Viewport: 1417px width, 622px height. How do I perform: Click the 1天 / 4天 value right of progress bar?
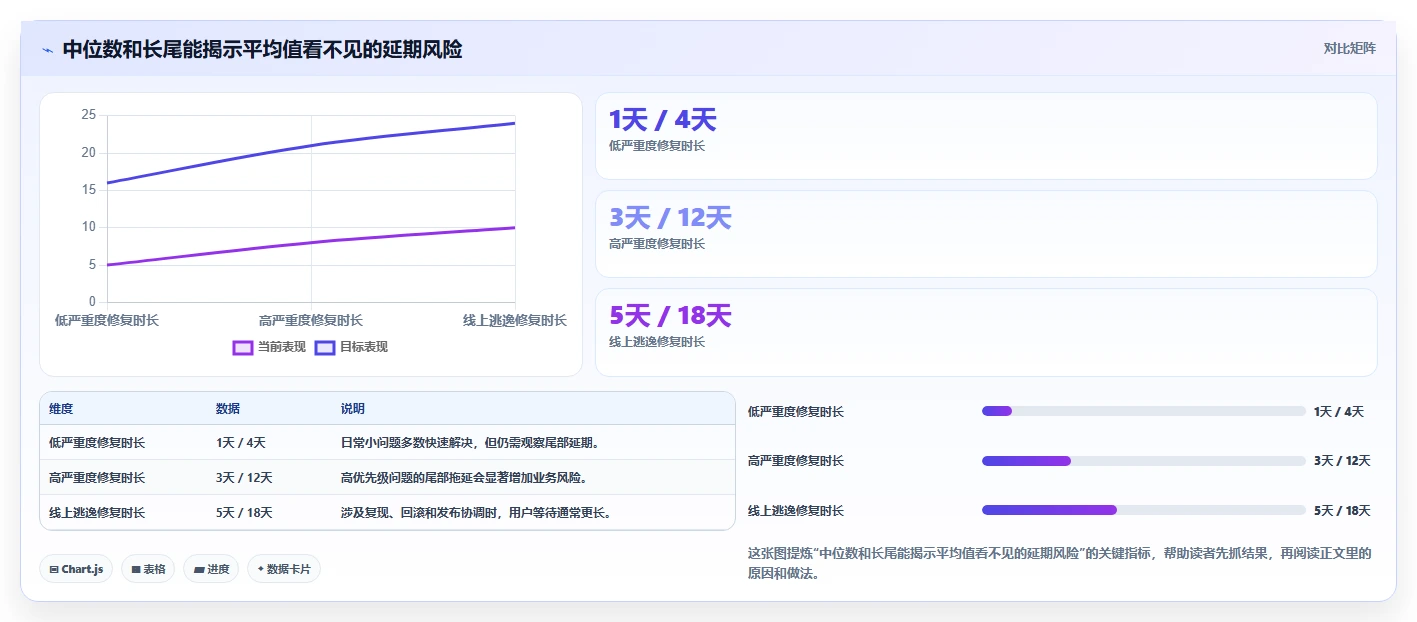[x=1339, y=412]
